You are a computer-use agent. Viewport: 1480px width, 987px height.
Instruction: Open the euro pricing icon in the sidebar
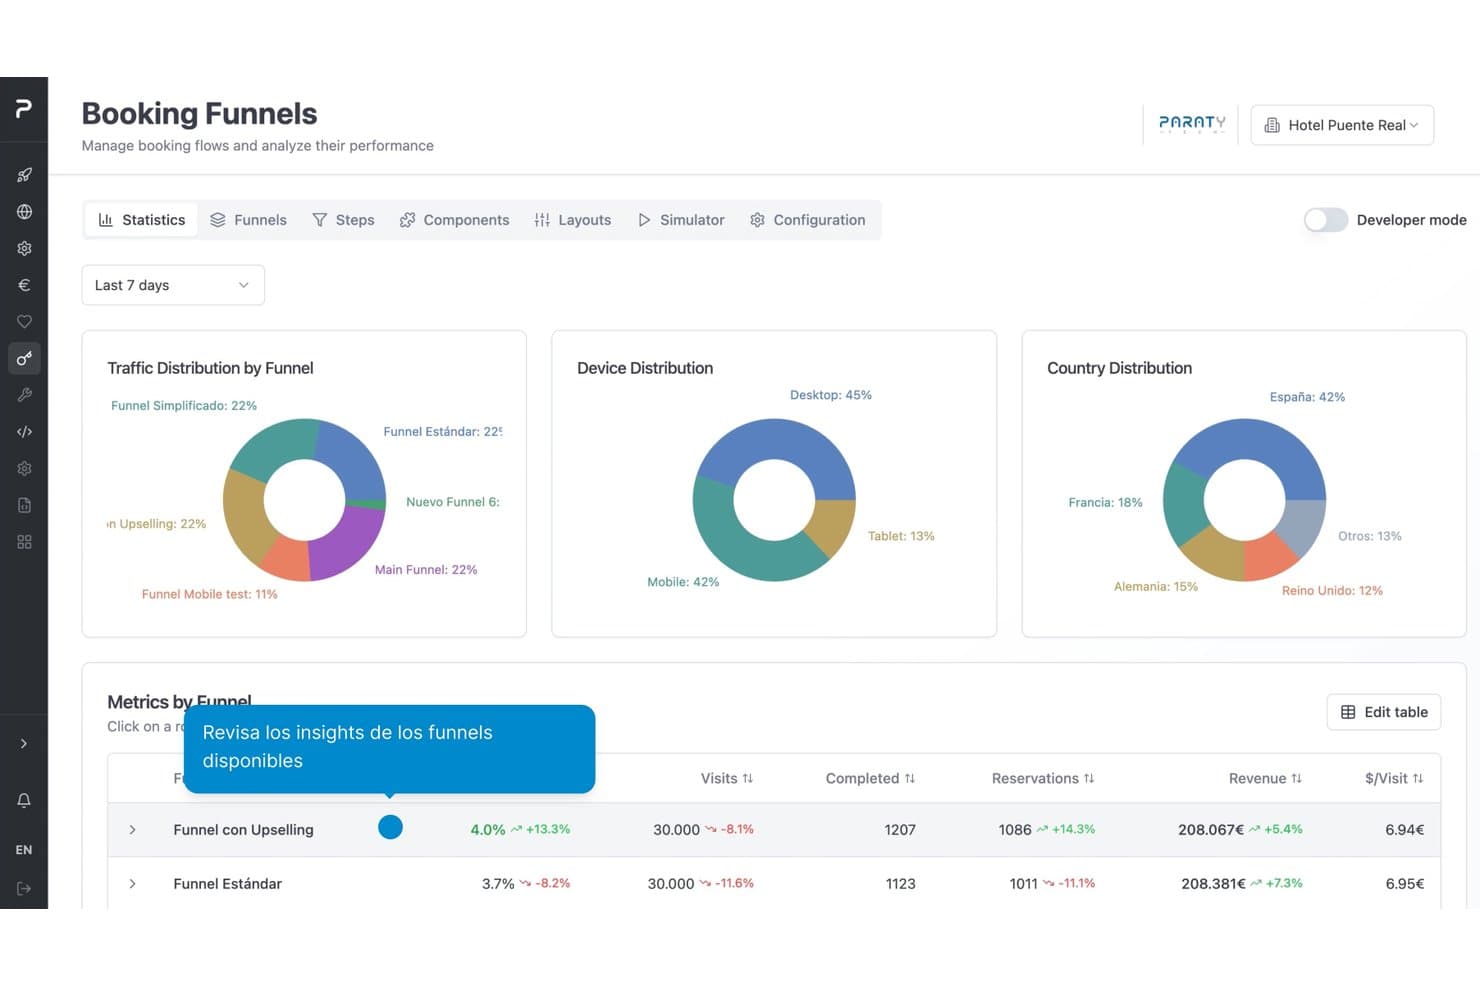click(24, 285)
